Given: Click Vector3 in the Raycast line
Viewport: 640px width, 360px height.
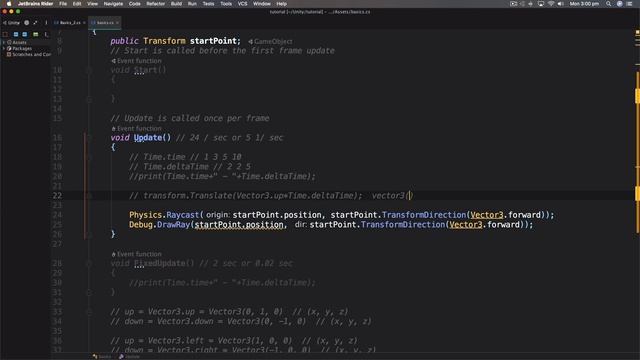Looking at the screenshot, I should click(487, 215).
